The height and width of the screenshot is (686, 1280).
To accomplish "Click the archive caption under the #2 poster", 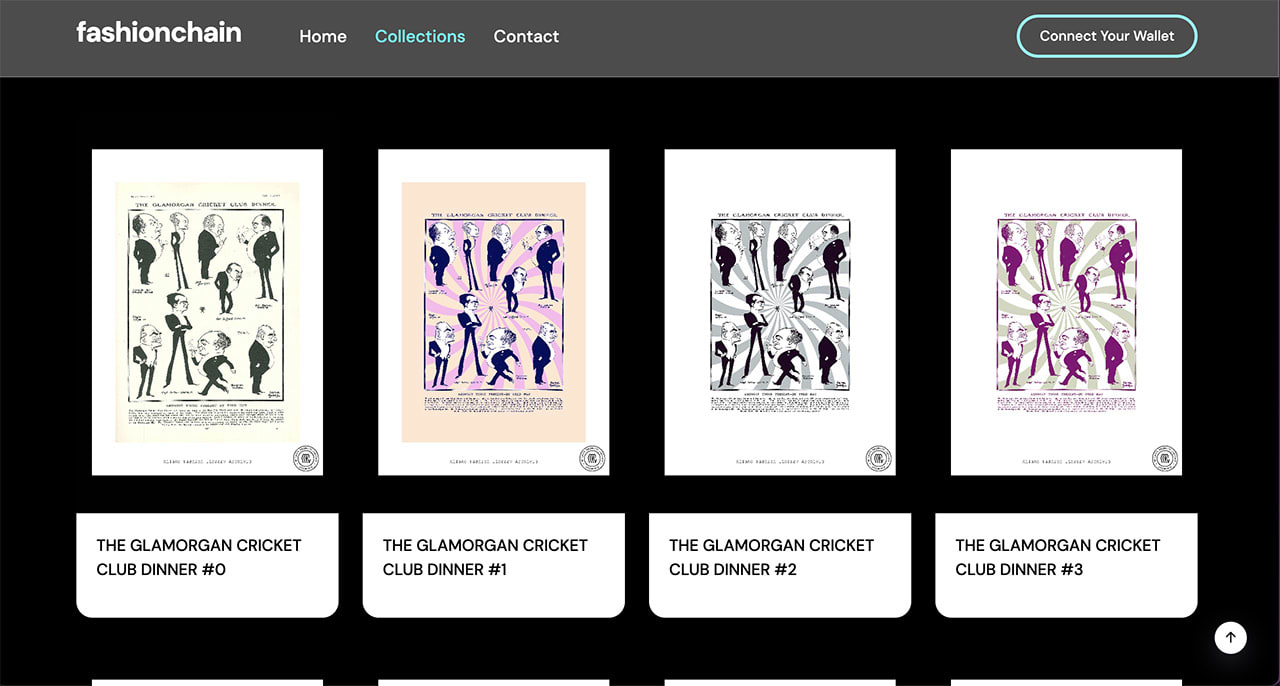I will [x=780, y=462].
